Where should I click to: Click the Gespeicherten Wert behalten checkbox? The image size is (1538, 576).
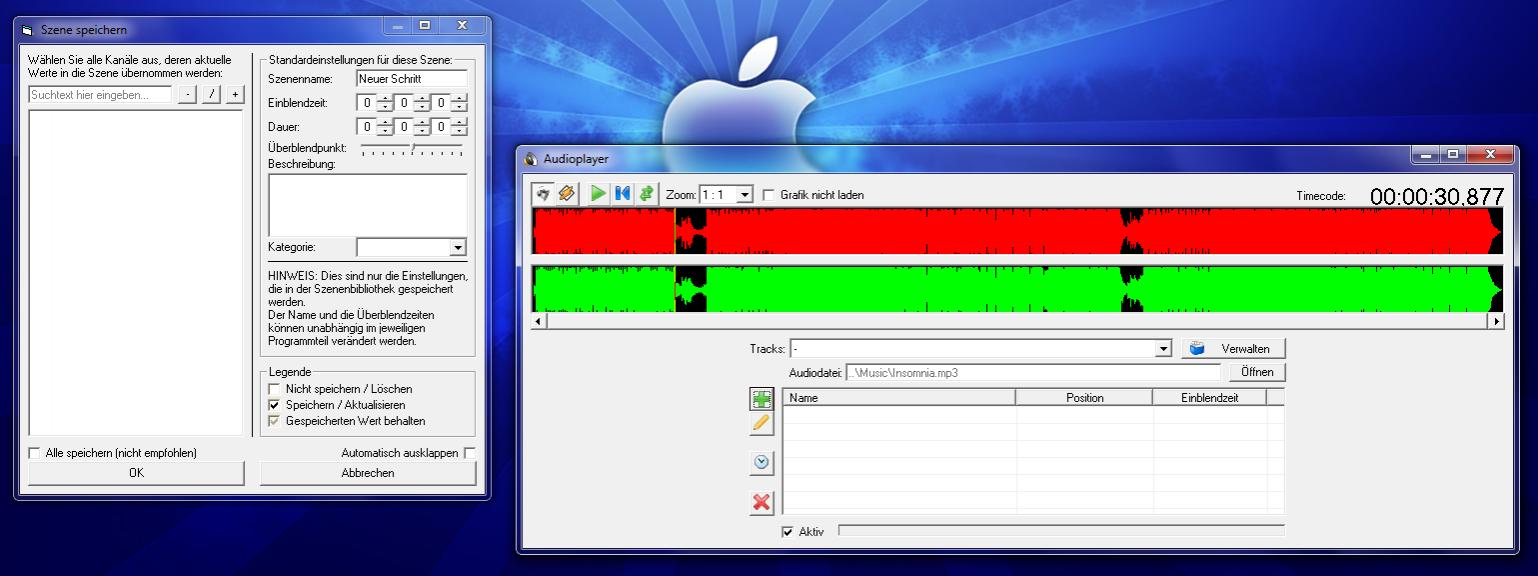tap(274, 421)
